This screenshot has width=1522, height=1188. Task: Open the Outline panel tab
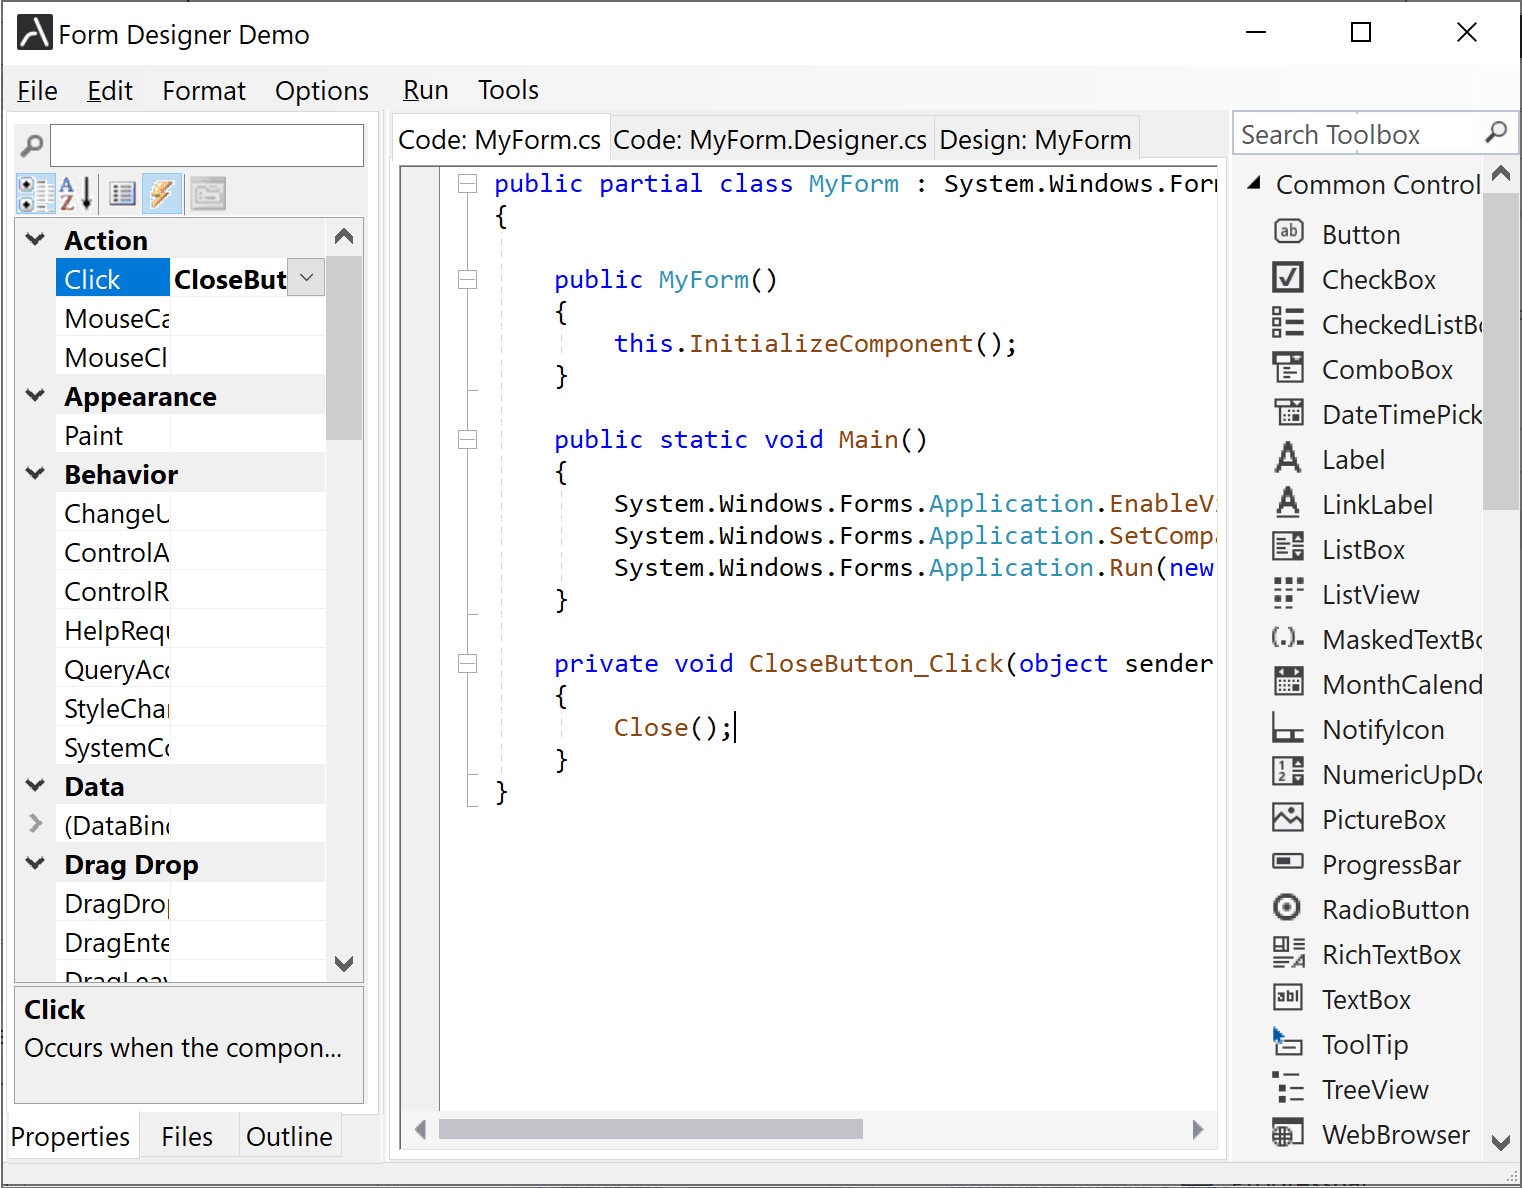pyautogui.click(x=289, y=1137)
